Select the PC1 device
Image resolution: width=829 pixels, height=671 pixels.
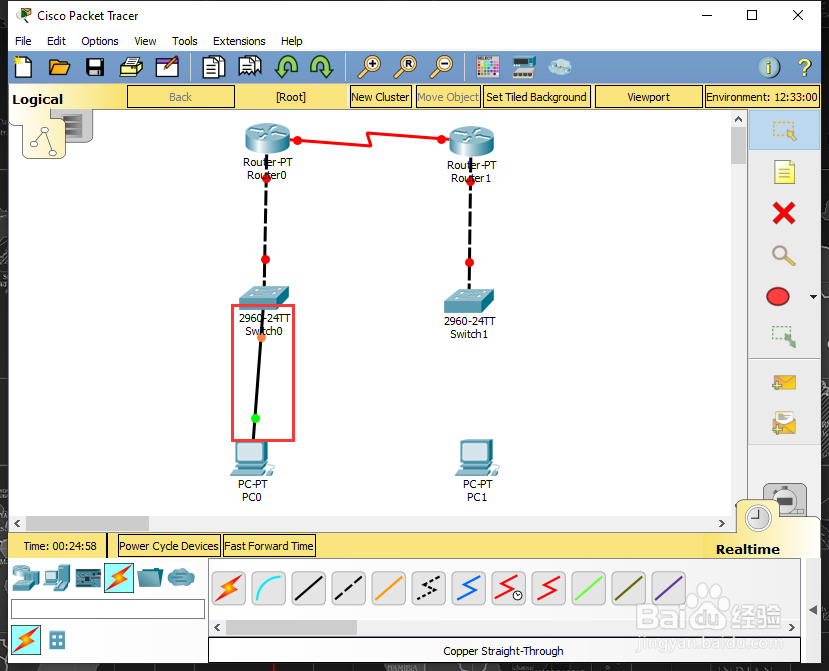pos(477,458)
